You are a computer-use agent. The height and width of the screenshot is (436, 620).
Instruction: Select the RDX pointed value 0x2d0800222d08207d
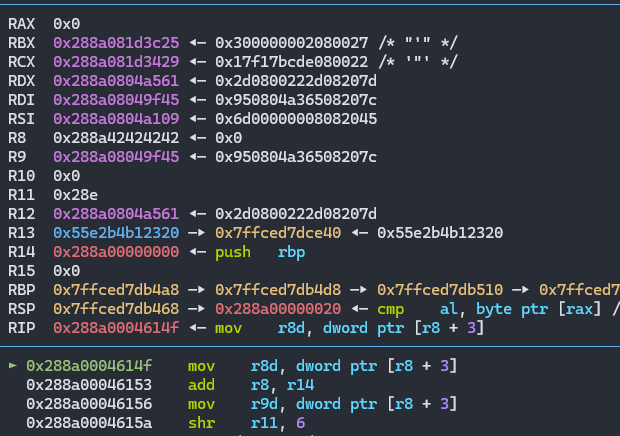point(296,81)
